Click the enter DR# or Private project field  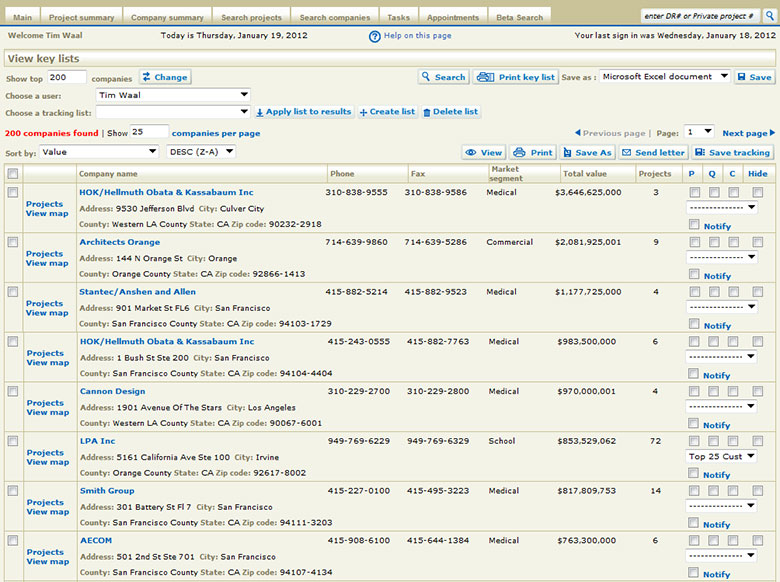tap(700, 16)
